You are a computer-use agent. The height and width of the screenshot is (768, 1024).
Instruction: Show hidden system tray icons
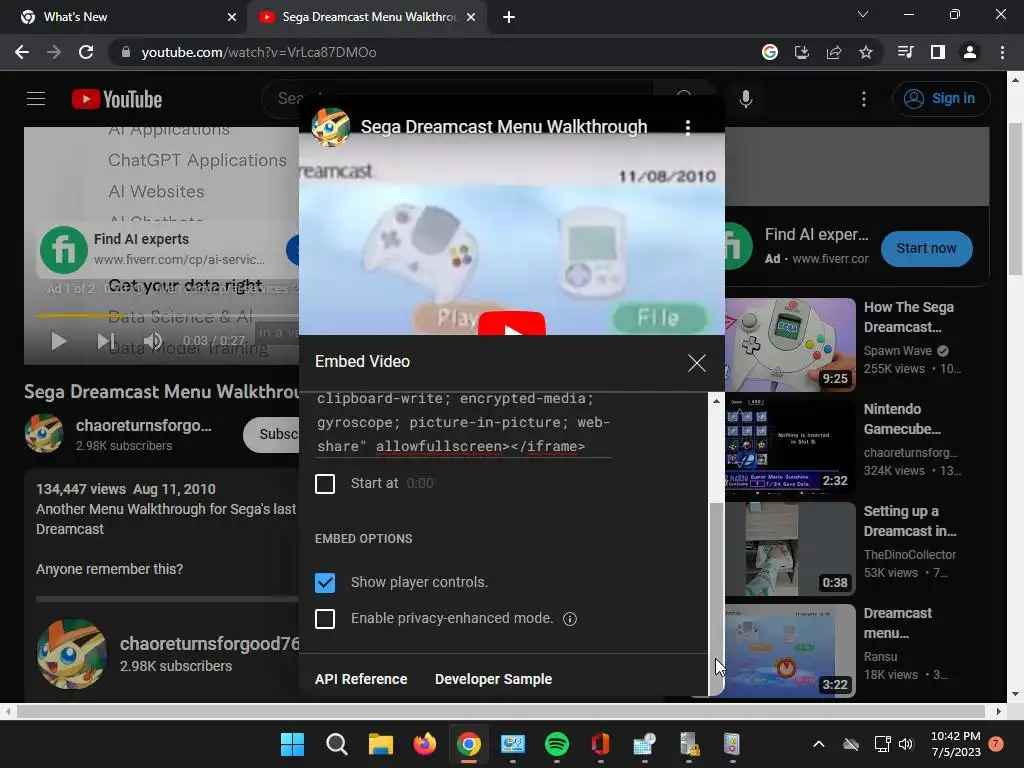[x=818, y=744]
